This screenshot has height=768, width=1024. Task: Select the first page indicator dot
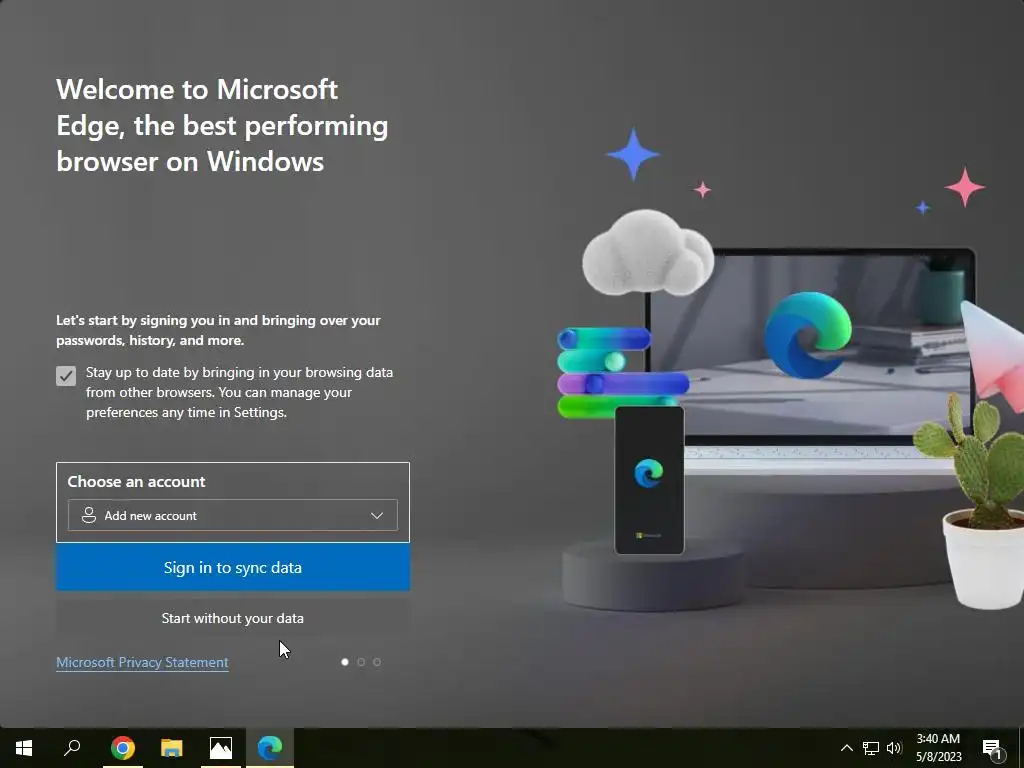pos(345,662)
